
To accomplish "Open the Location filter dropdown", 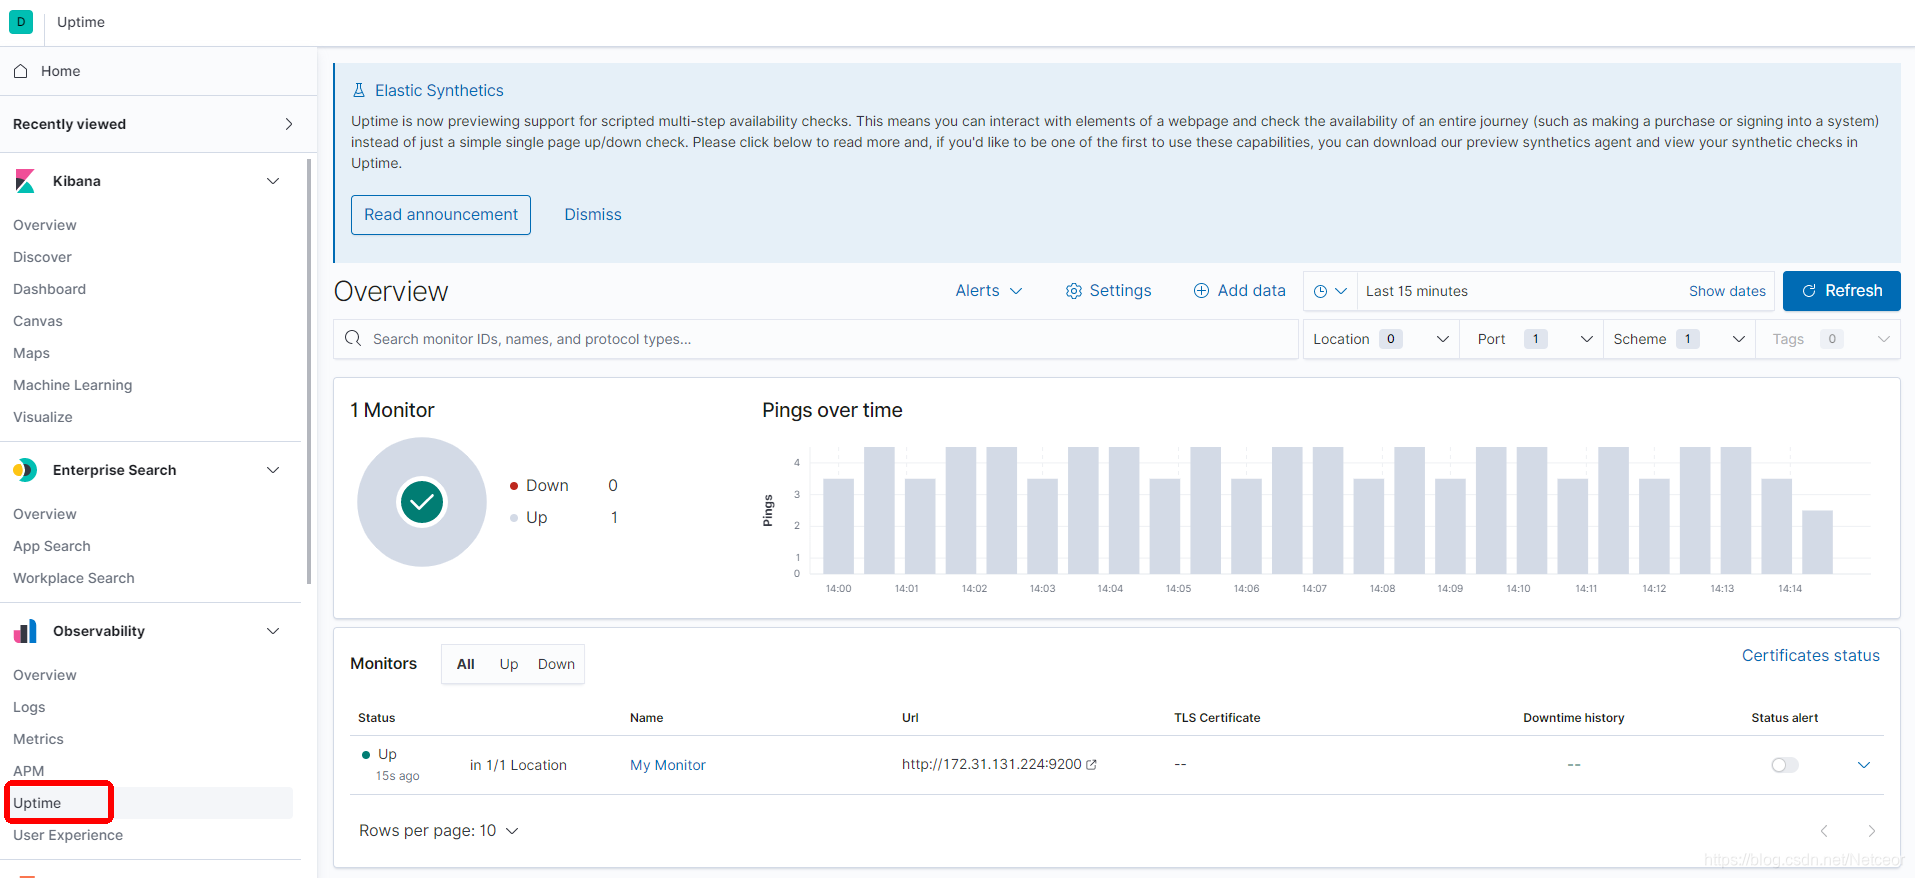I will click(1381, 339).
